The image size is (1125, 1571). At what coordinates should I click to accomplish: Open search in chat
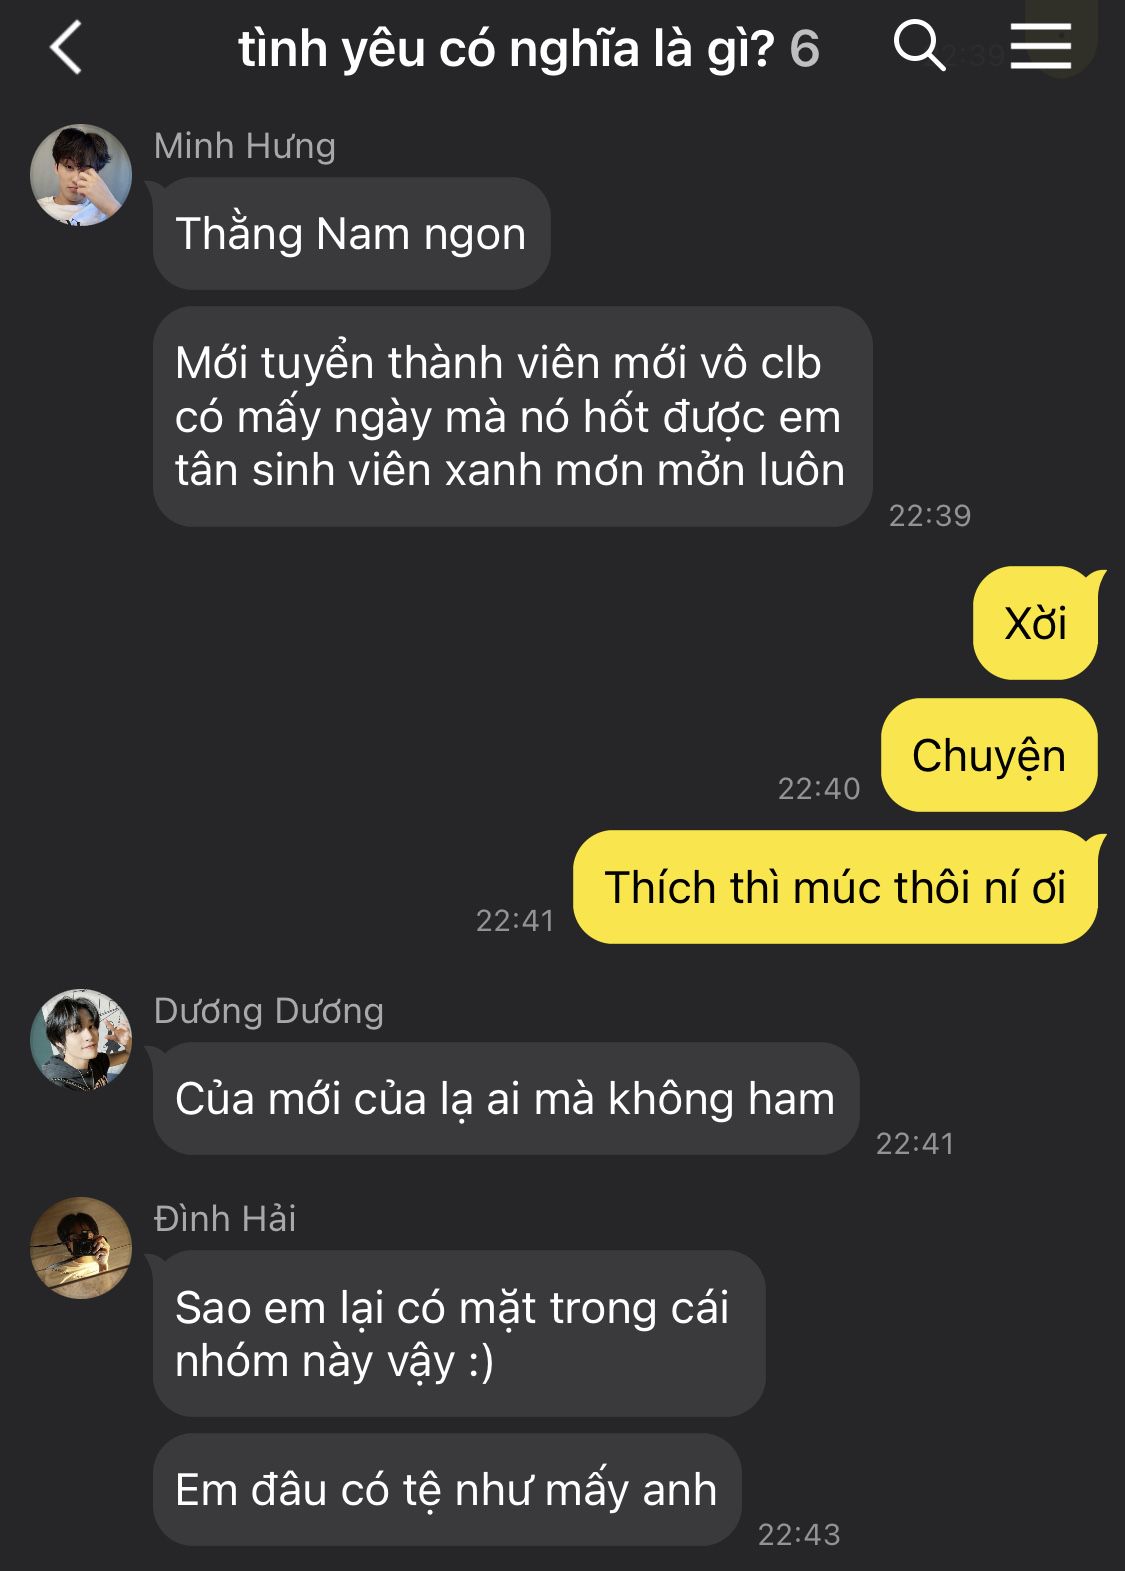click(919, 46)
